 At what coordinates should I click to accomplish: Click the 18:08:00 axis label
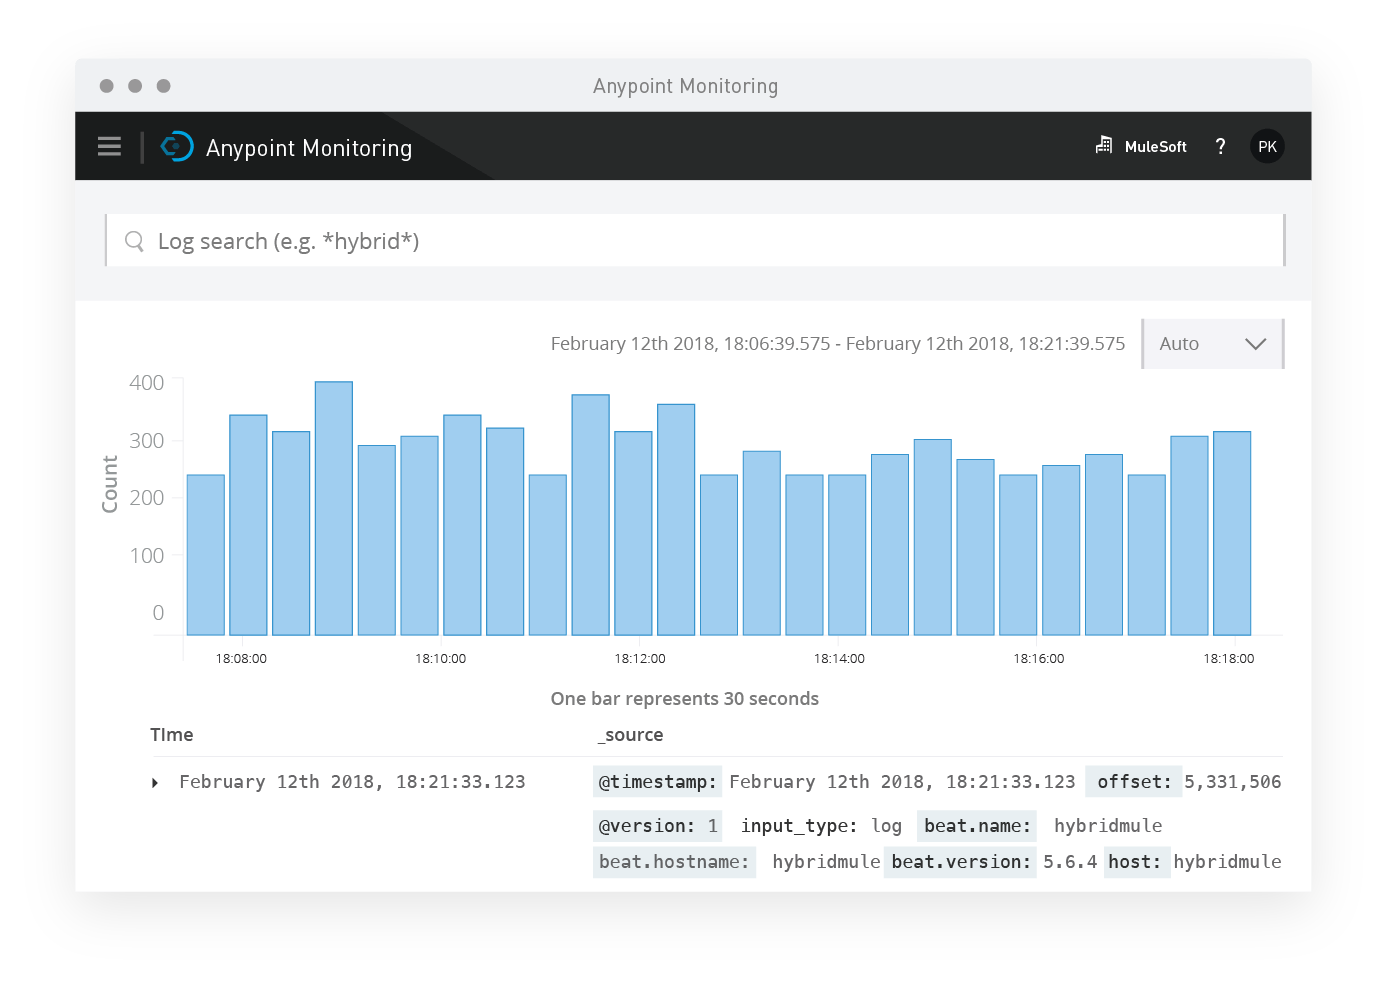pyautogui.click(x=241, y=659)
